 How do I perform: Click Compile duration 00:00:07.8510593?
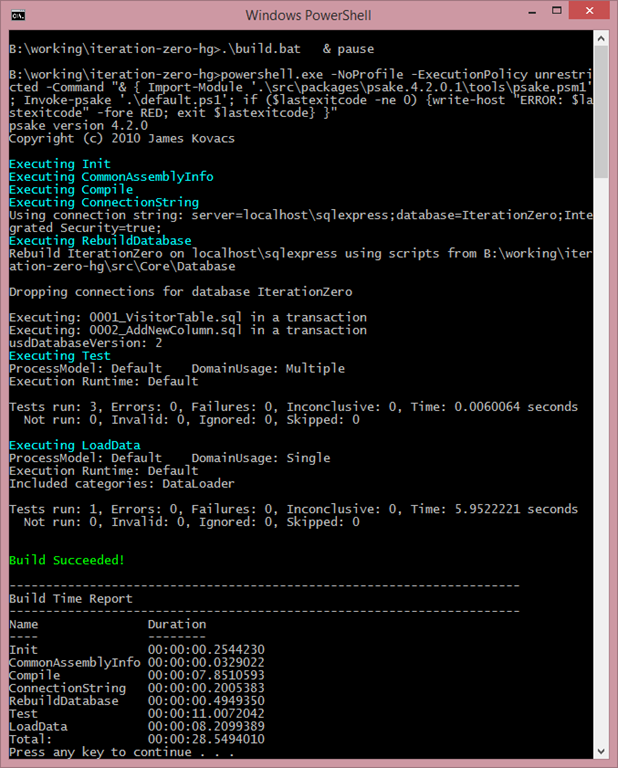pyautogui.click(x=206, y=675)
